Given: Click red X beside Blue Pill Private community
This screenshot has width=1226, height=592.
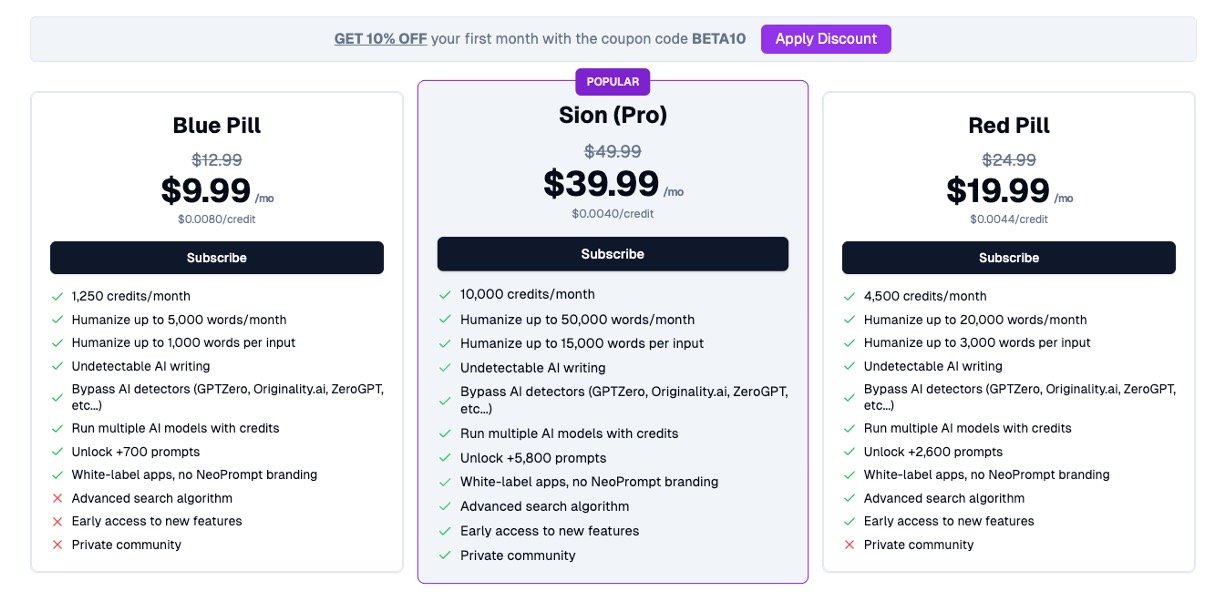Looking at the screenshot, I should (57, 545).
